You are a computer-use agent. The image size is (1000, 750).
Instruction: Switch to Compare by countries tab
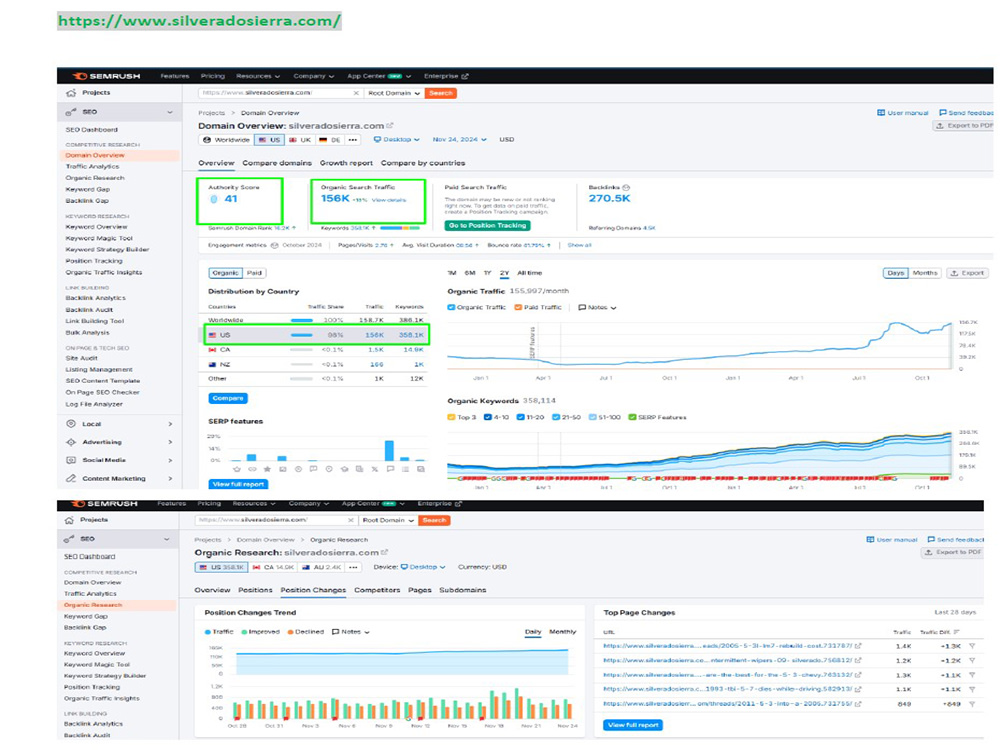point(423,163)
